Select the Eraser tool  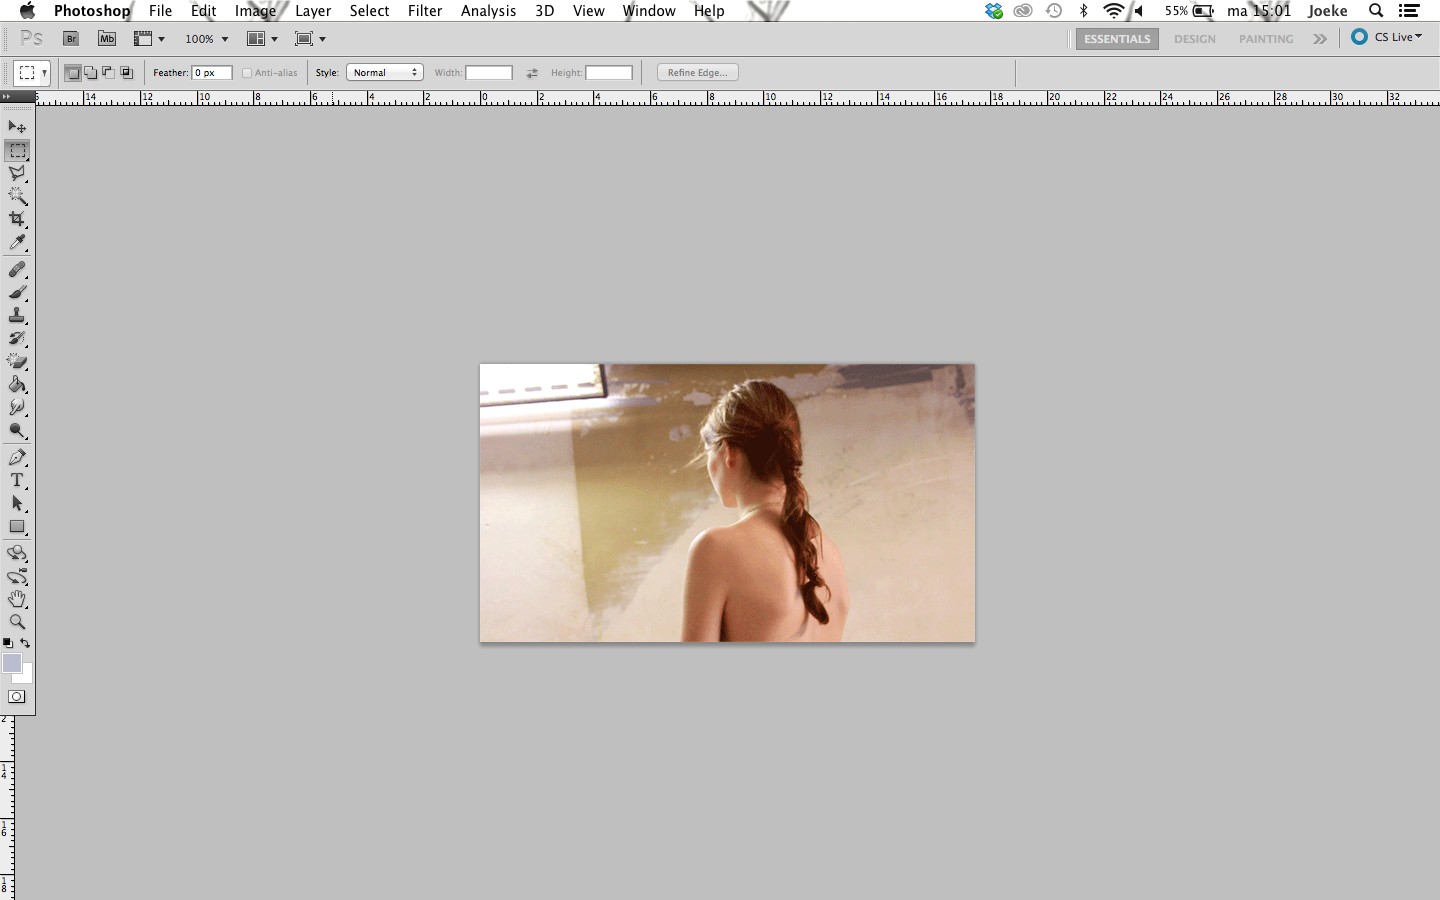point(17,362)
